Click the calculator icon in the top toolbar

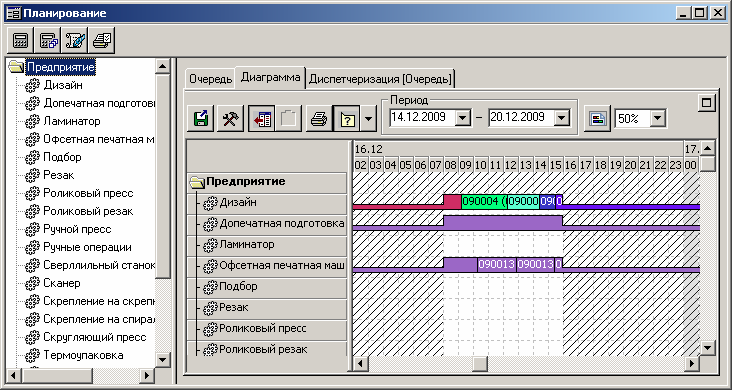[x=20, y=40]
